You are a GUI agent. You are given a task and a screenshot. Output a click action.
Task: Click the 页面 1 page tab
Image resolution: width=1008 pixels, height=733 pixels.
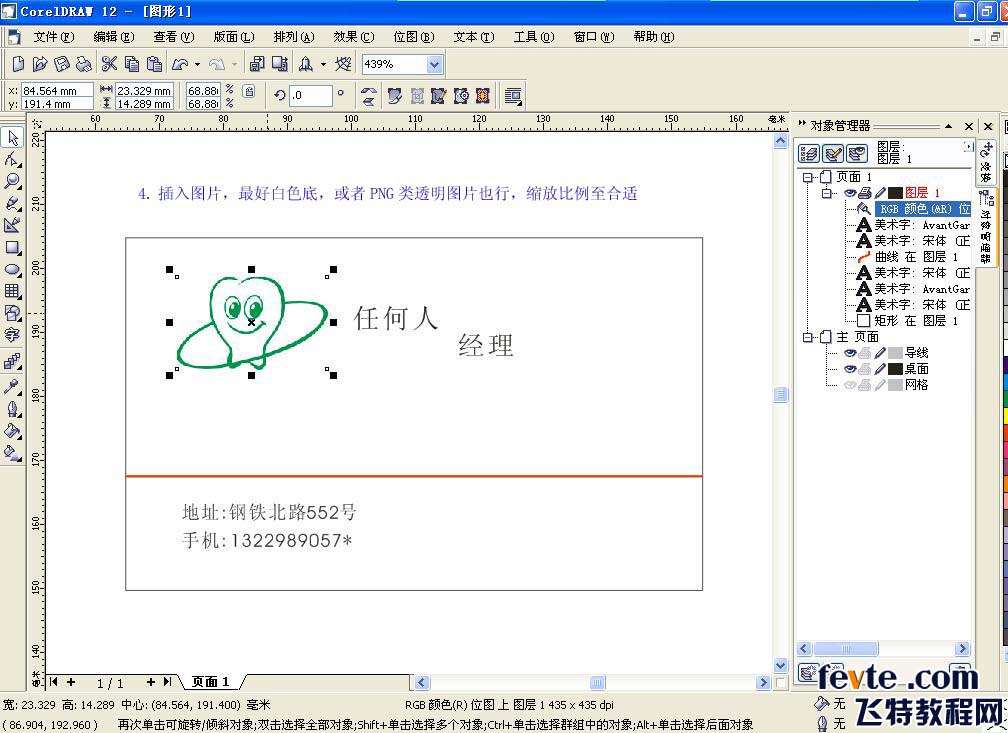tap(211, 682)
